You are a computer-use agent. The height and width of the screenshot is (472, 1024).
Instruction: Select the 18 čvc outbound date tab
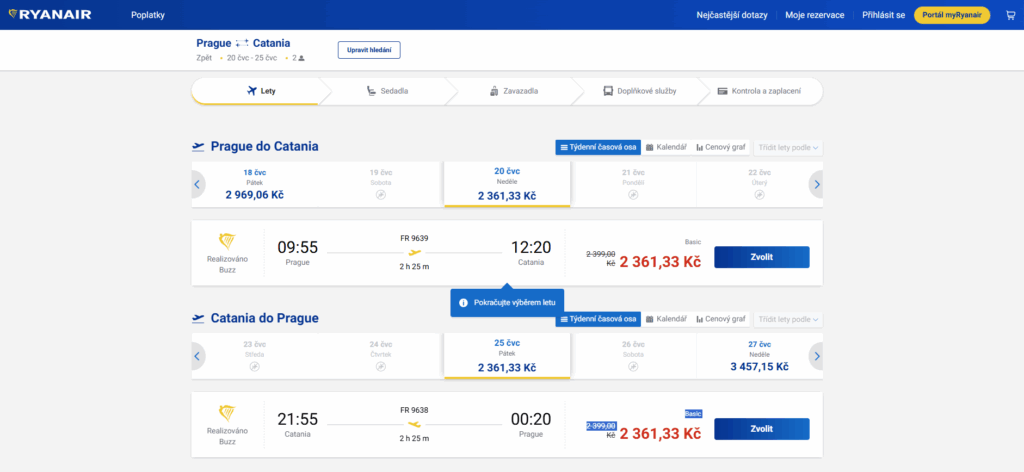pyautogui.click(x=255, y=185)
